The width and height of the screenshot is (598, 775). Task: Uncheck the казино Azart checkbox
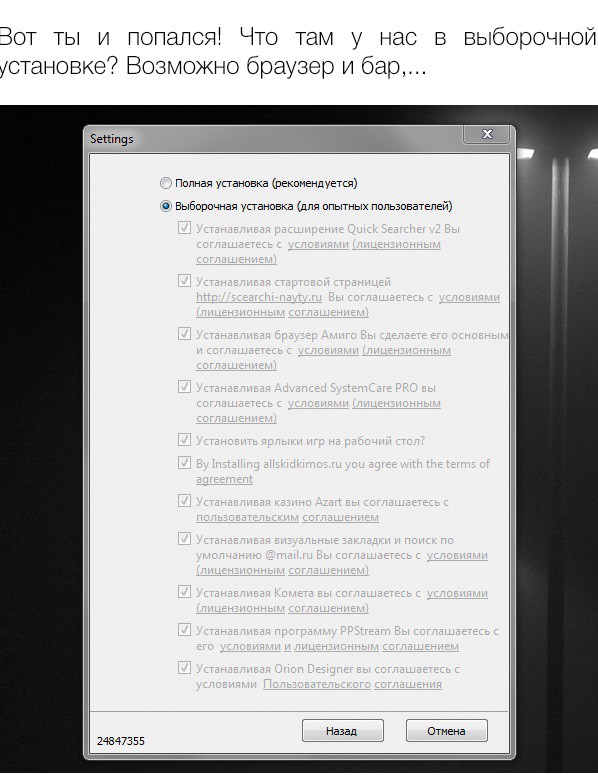click(184, 501)
